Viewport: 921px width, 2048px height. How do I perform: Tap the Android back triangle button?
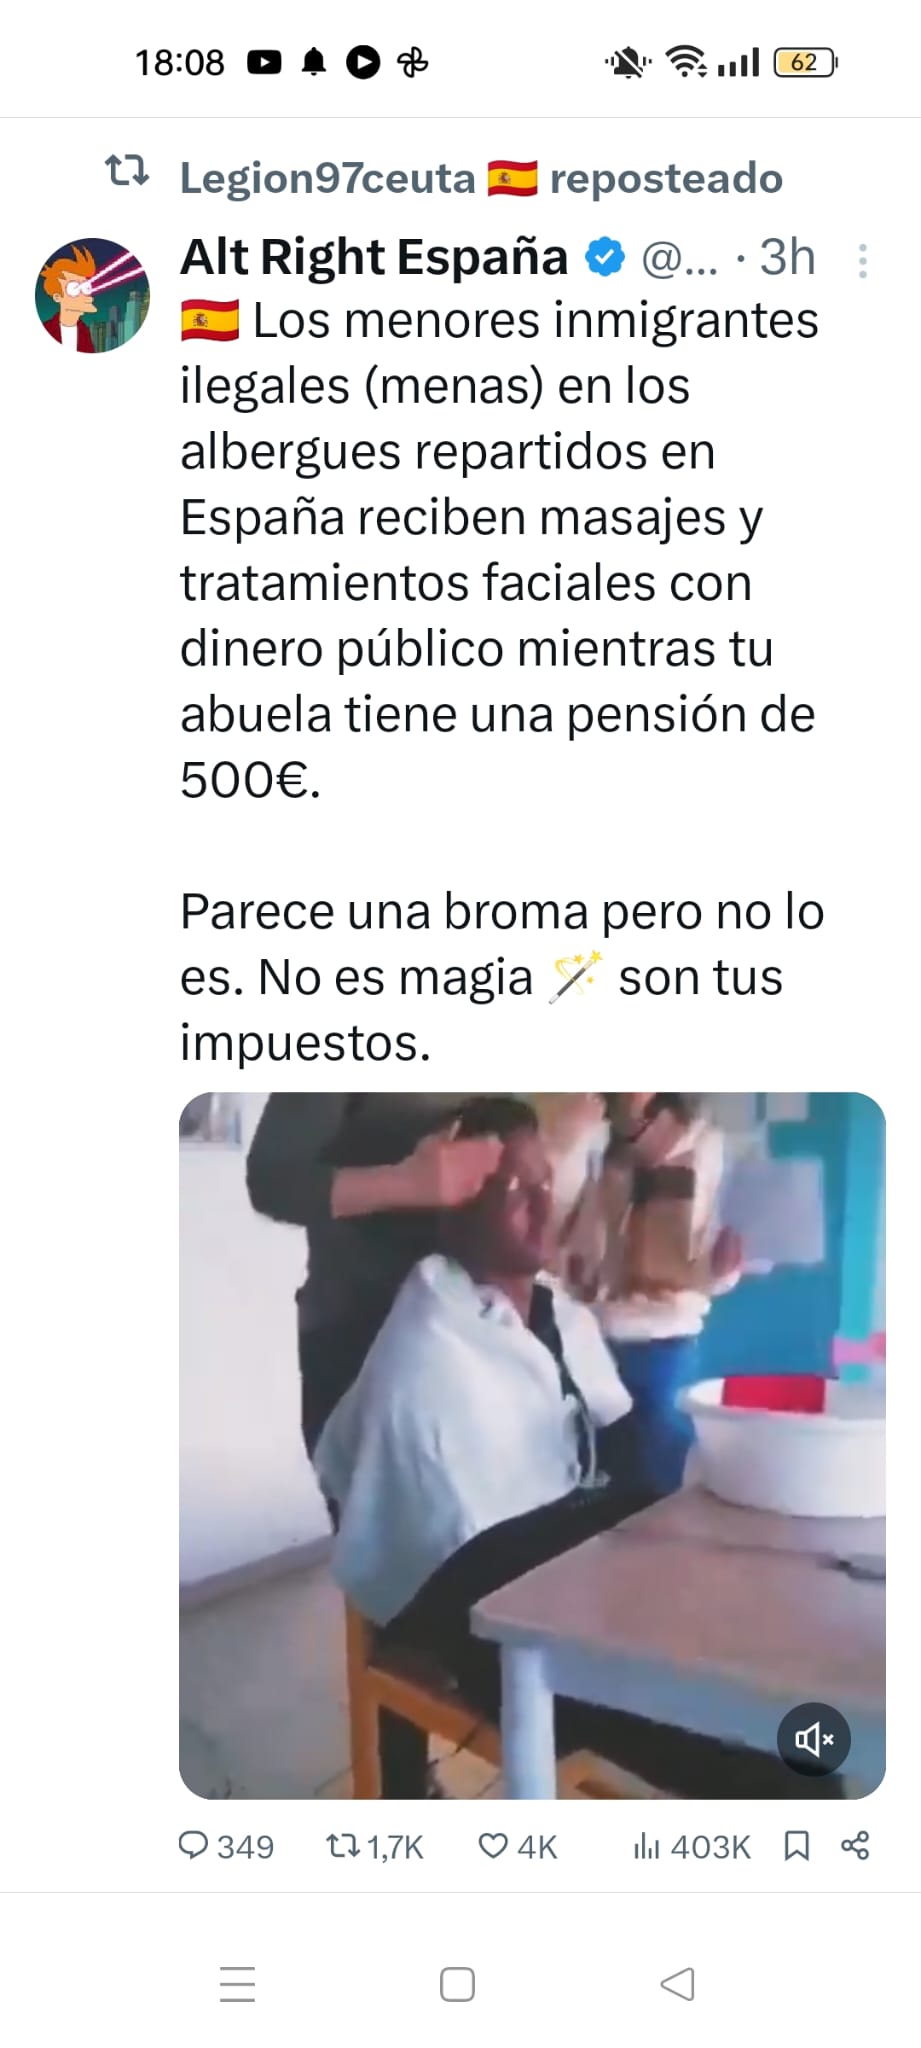pos(677,1984)
